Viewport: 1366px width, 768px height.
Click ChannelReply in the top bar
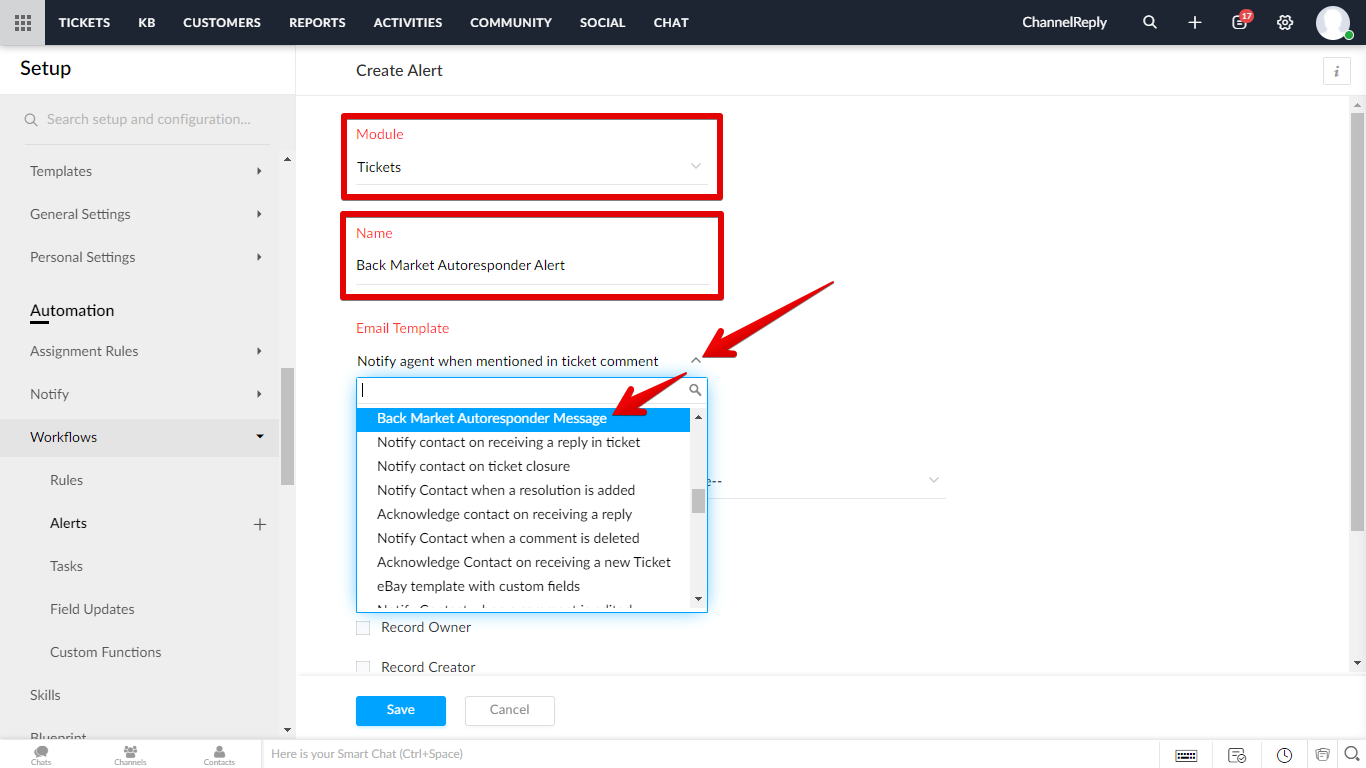click(1065, 22)
